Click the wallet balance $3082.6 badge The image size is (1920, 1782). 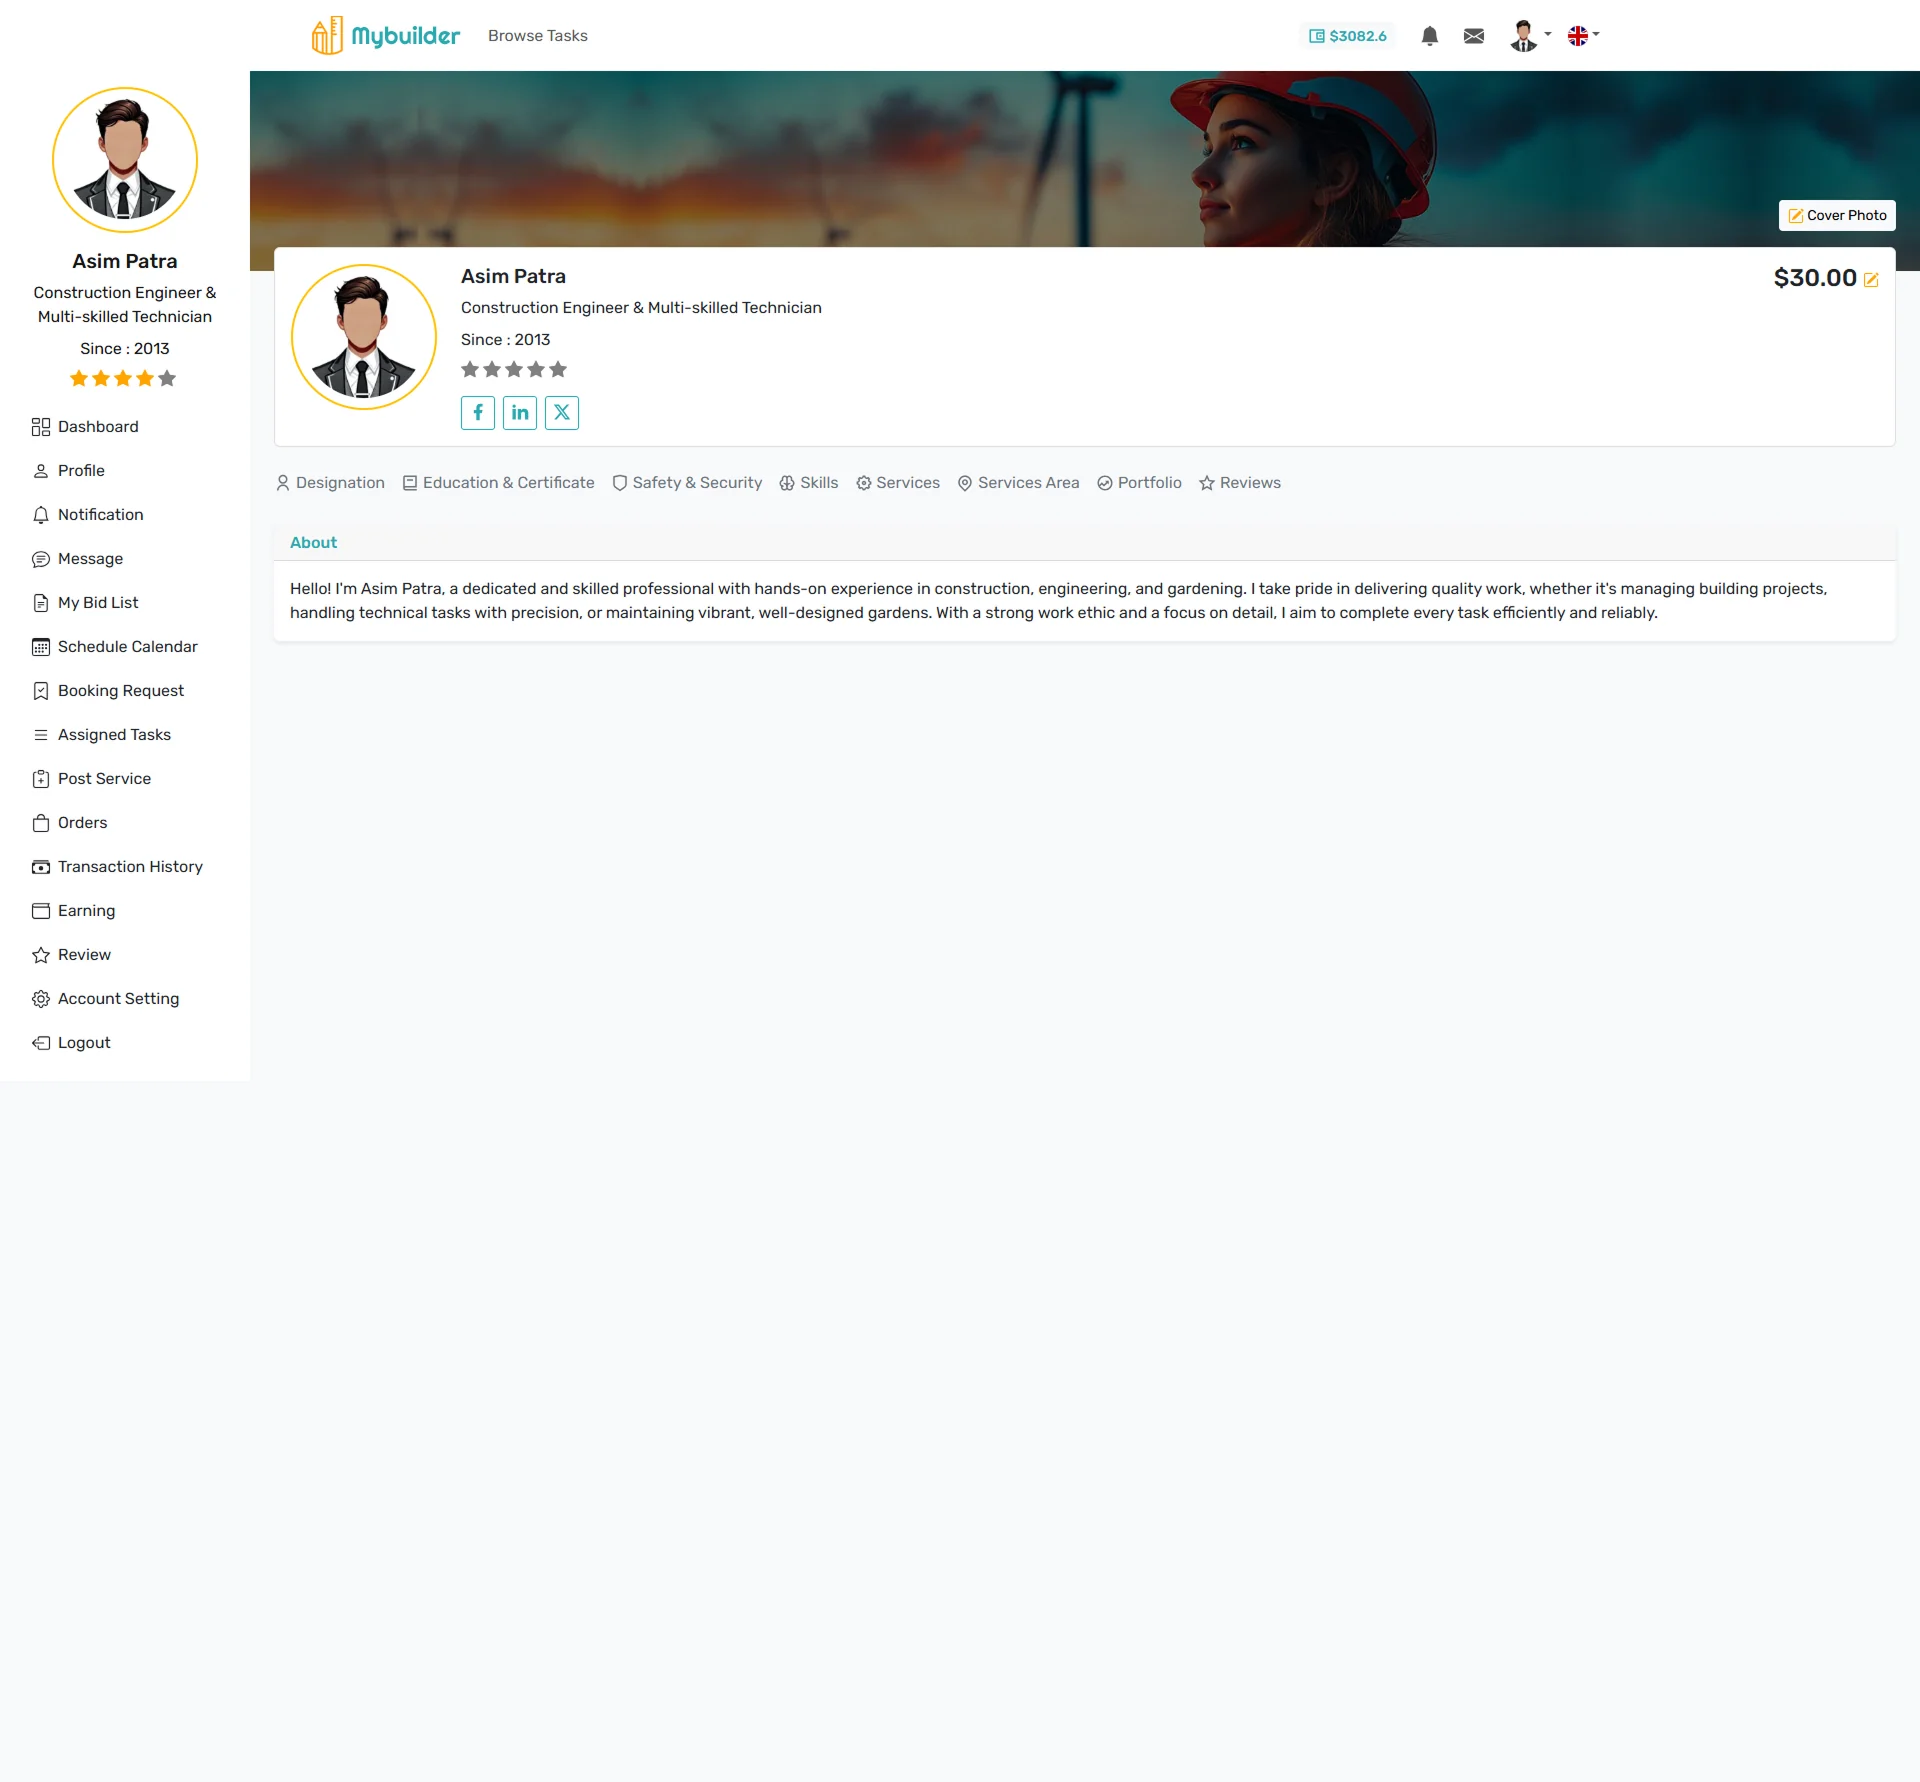(1347, 36)
